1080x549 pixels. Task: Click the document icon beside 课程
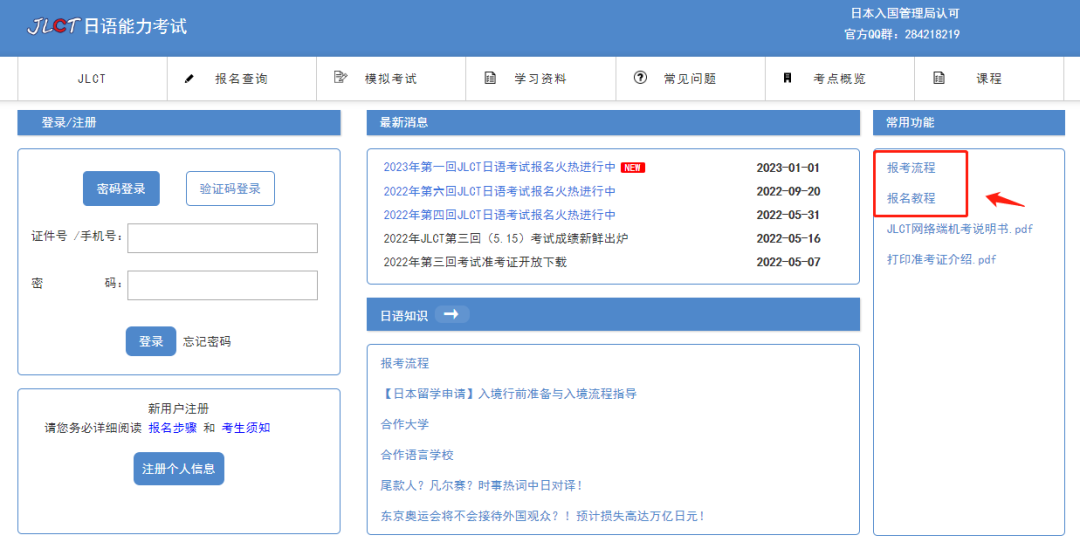click(x=939, y=78)
